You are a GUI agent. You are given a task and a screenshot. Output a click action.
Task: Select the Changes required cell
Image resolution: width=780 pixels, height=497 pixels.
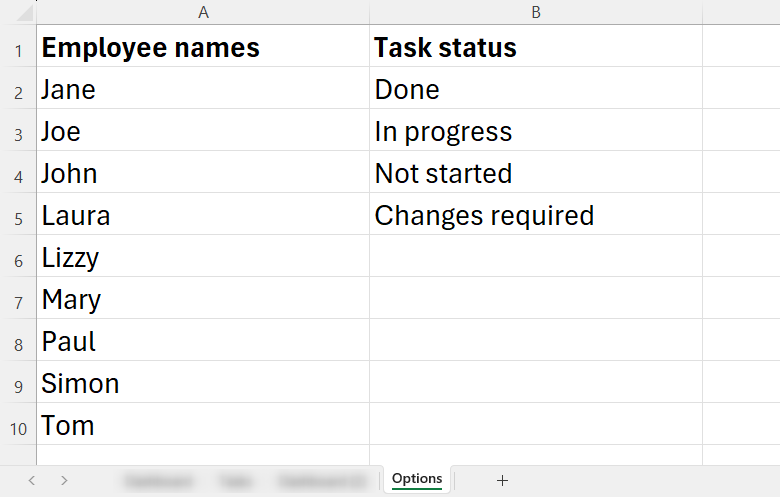[x=536, y=214]
